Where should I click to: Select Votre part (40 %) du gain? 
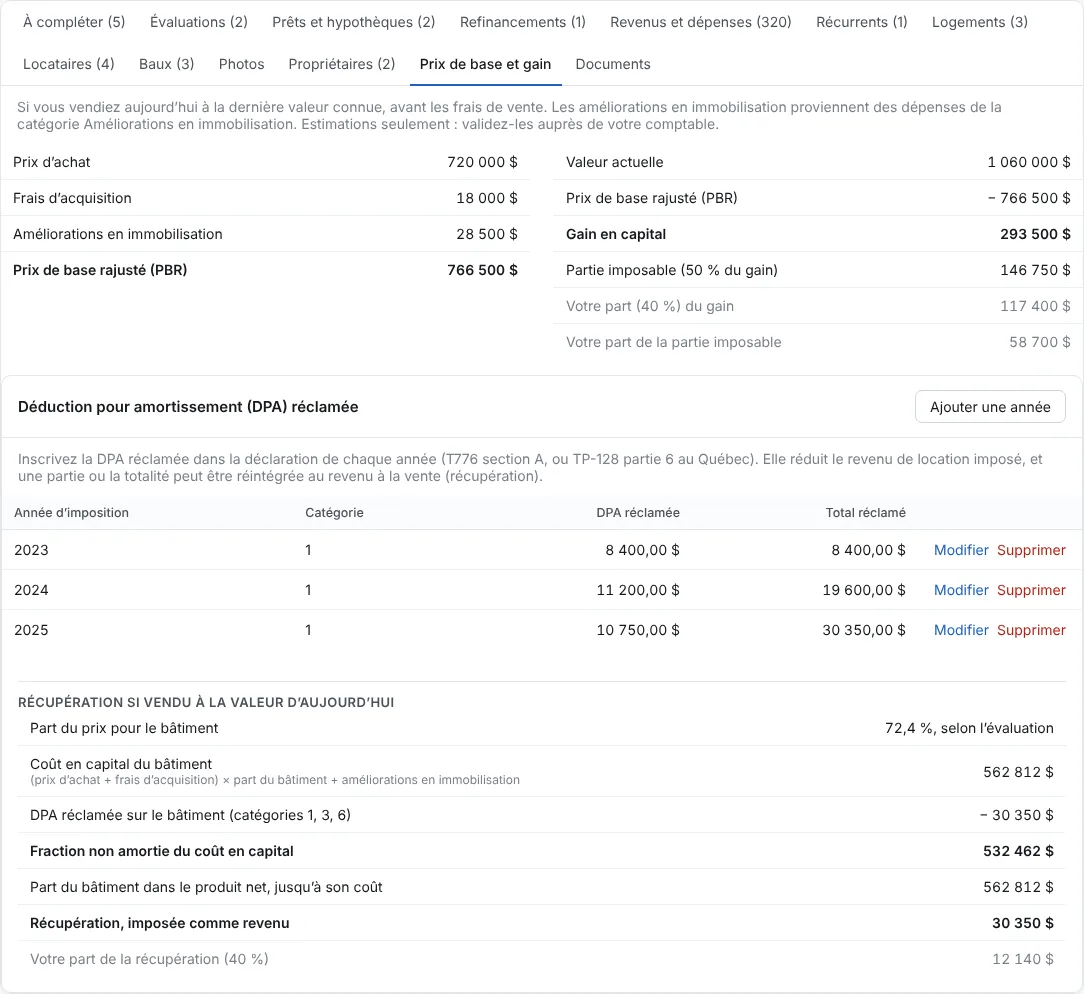coord(650,306)
